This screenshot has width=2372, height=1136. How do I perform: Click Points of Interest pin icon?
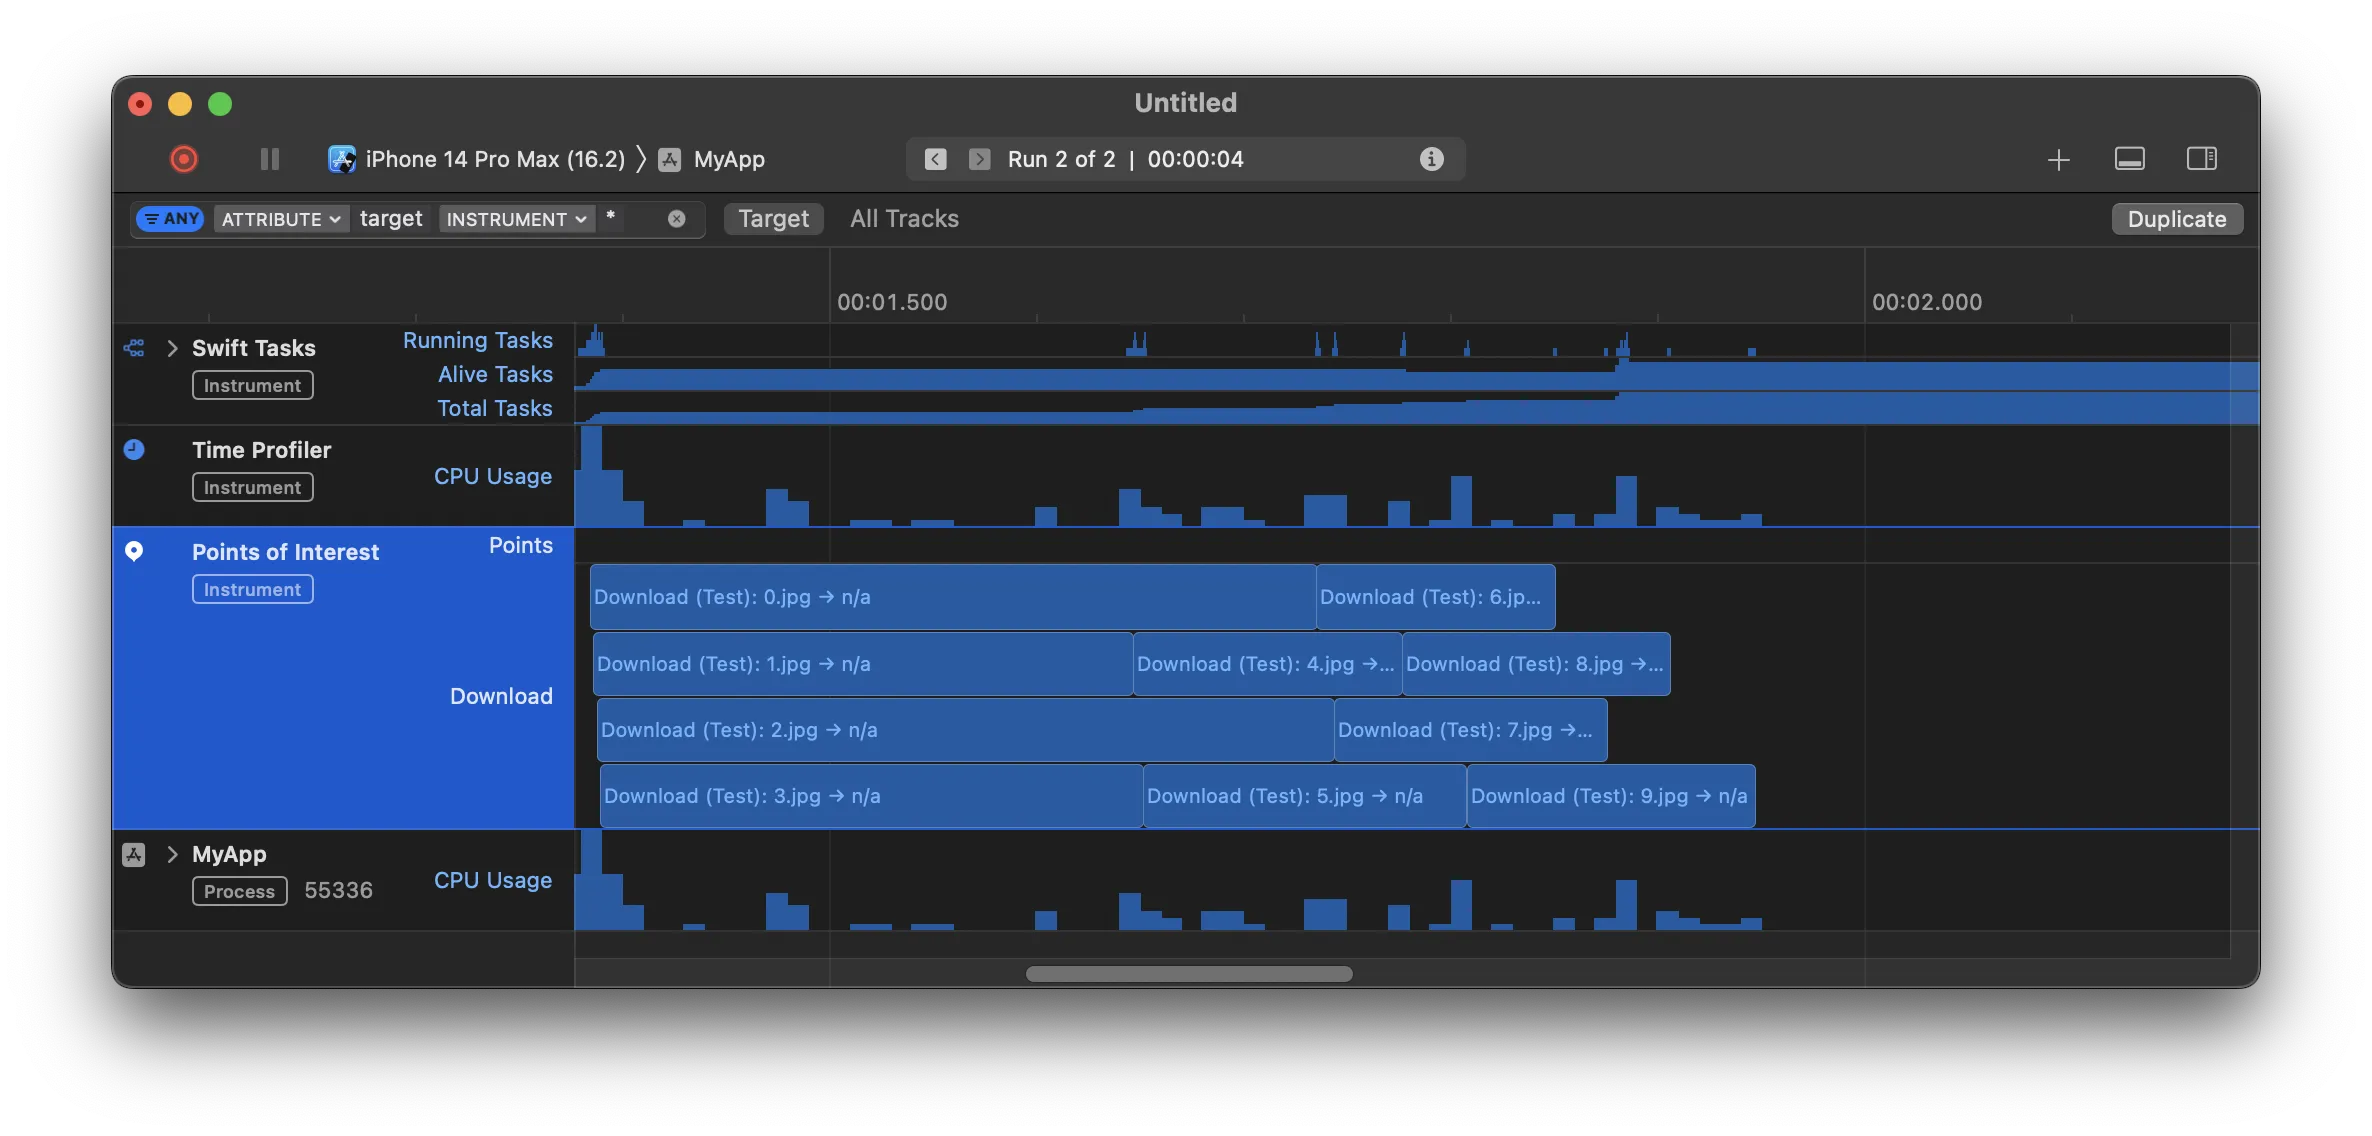(x=134, y=552)
